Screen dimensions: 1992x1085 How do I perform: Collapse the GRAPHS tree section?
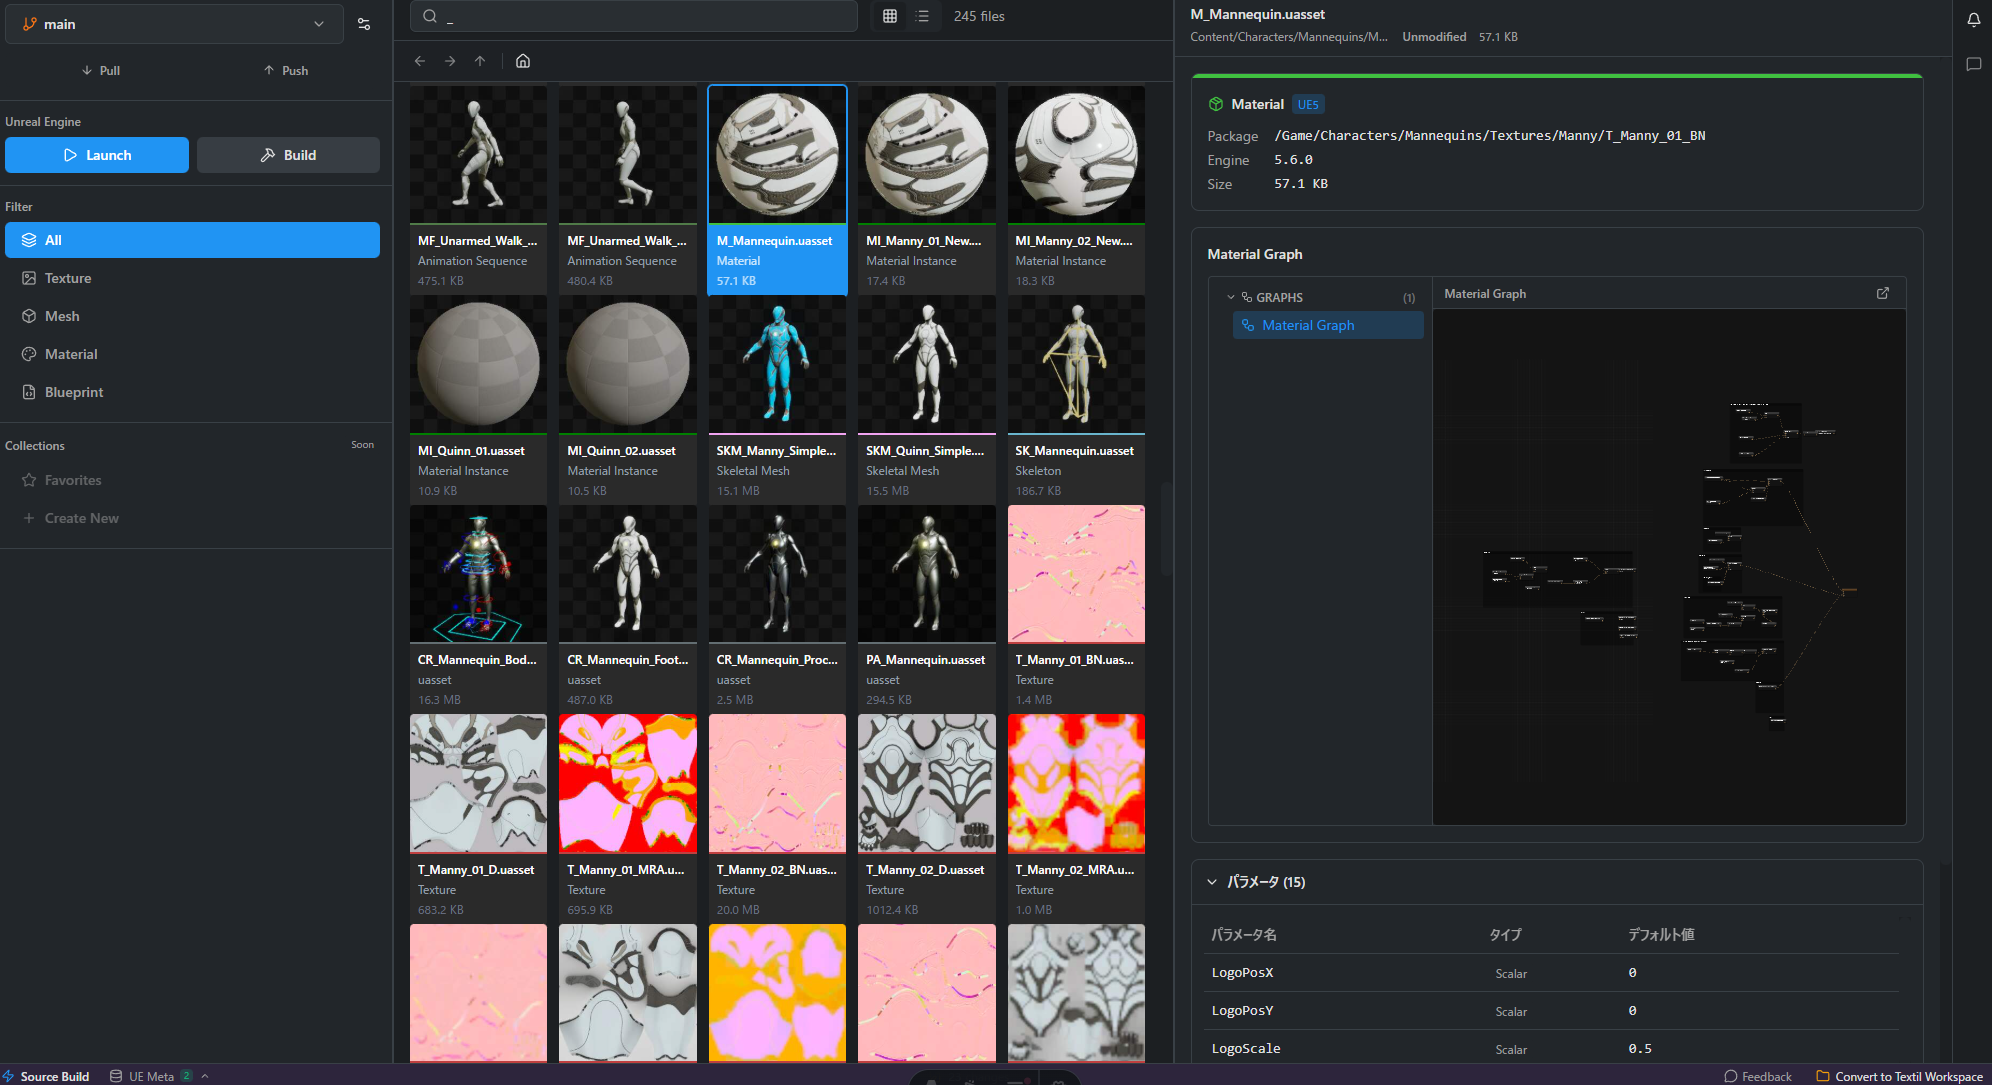click(1231, 297)
